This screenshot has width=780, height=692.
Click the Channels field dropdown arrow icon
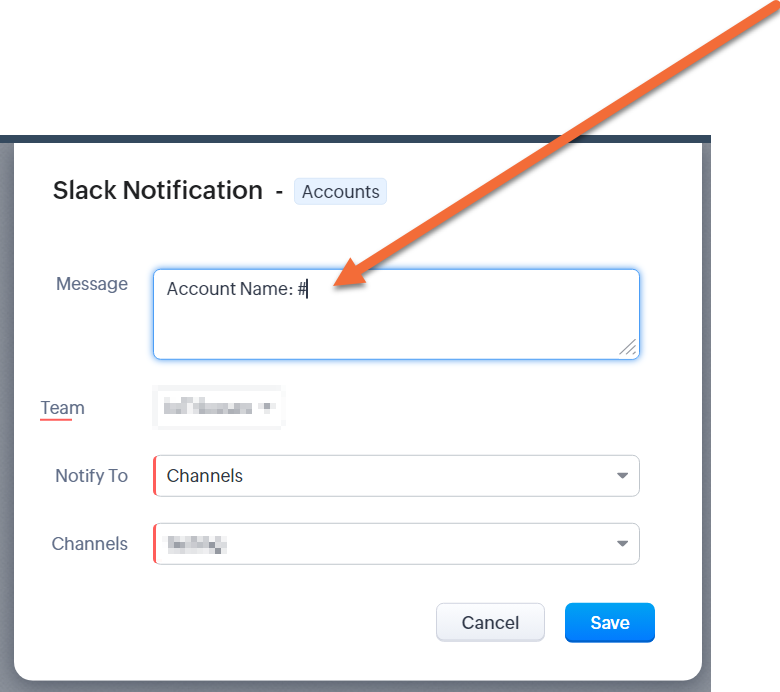pos(622,543)
